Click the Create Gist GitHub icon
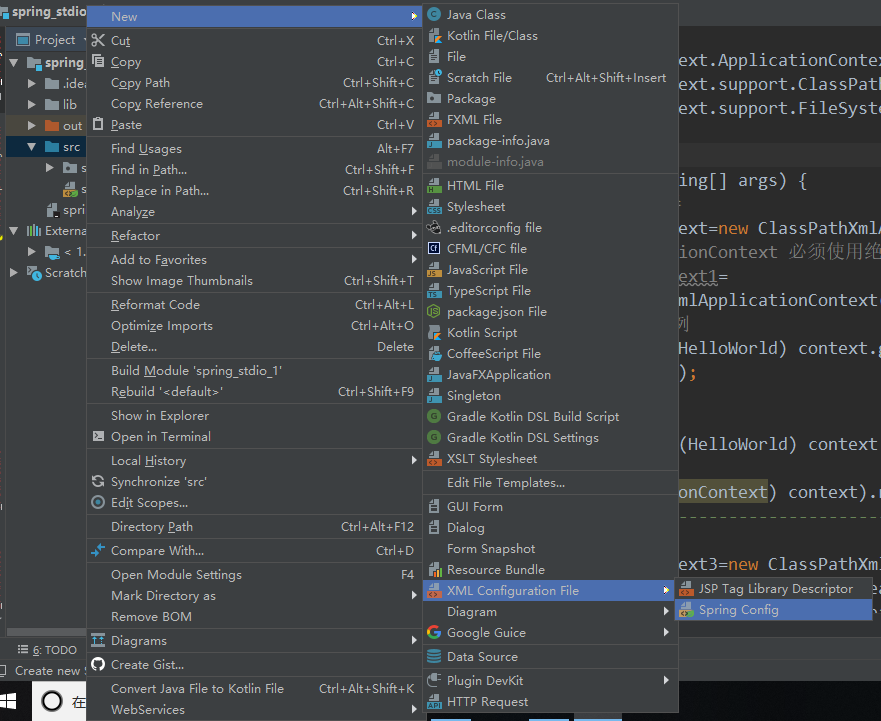This screenshot has width=881, height=721. (98, 664)
